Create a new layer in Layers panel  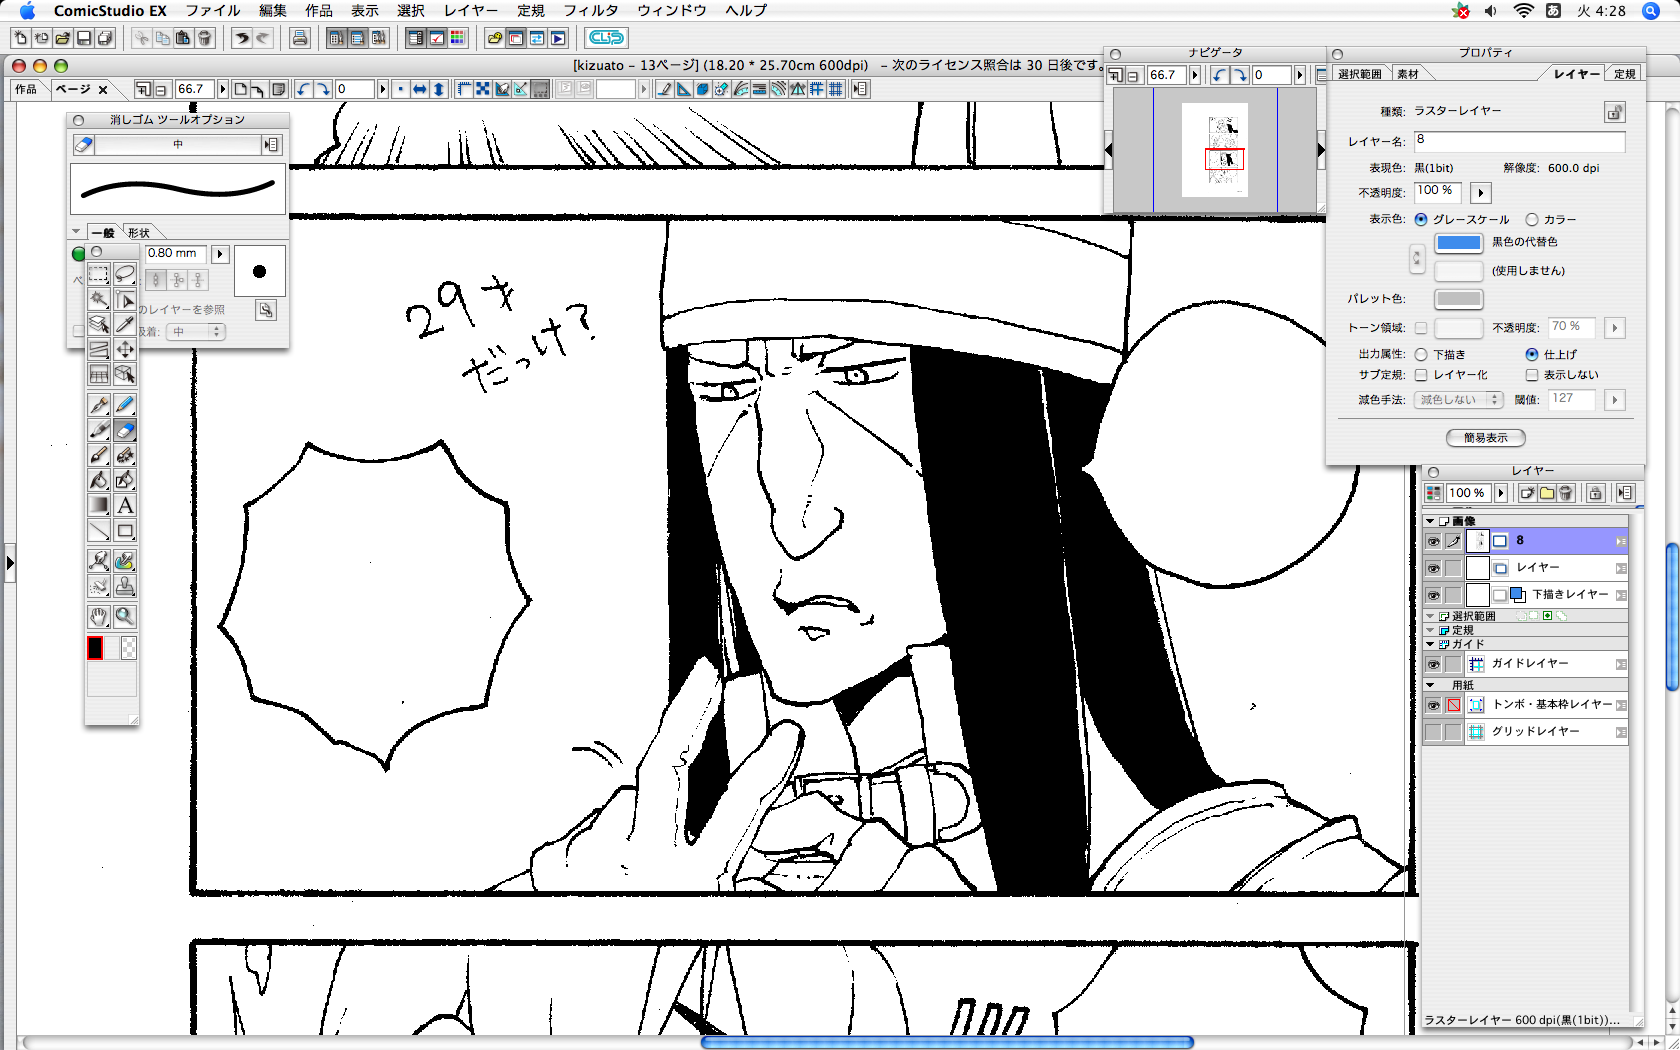point(1527,493)
